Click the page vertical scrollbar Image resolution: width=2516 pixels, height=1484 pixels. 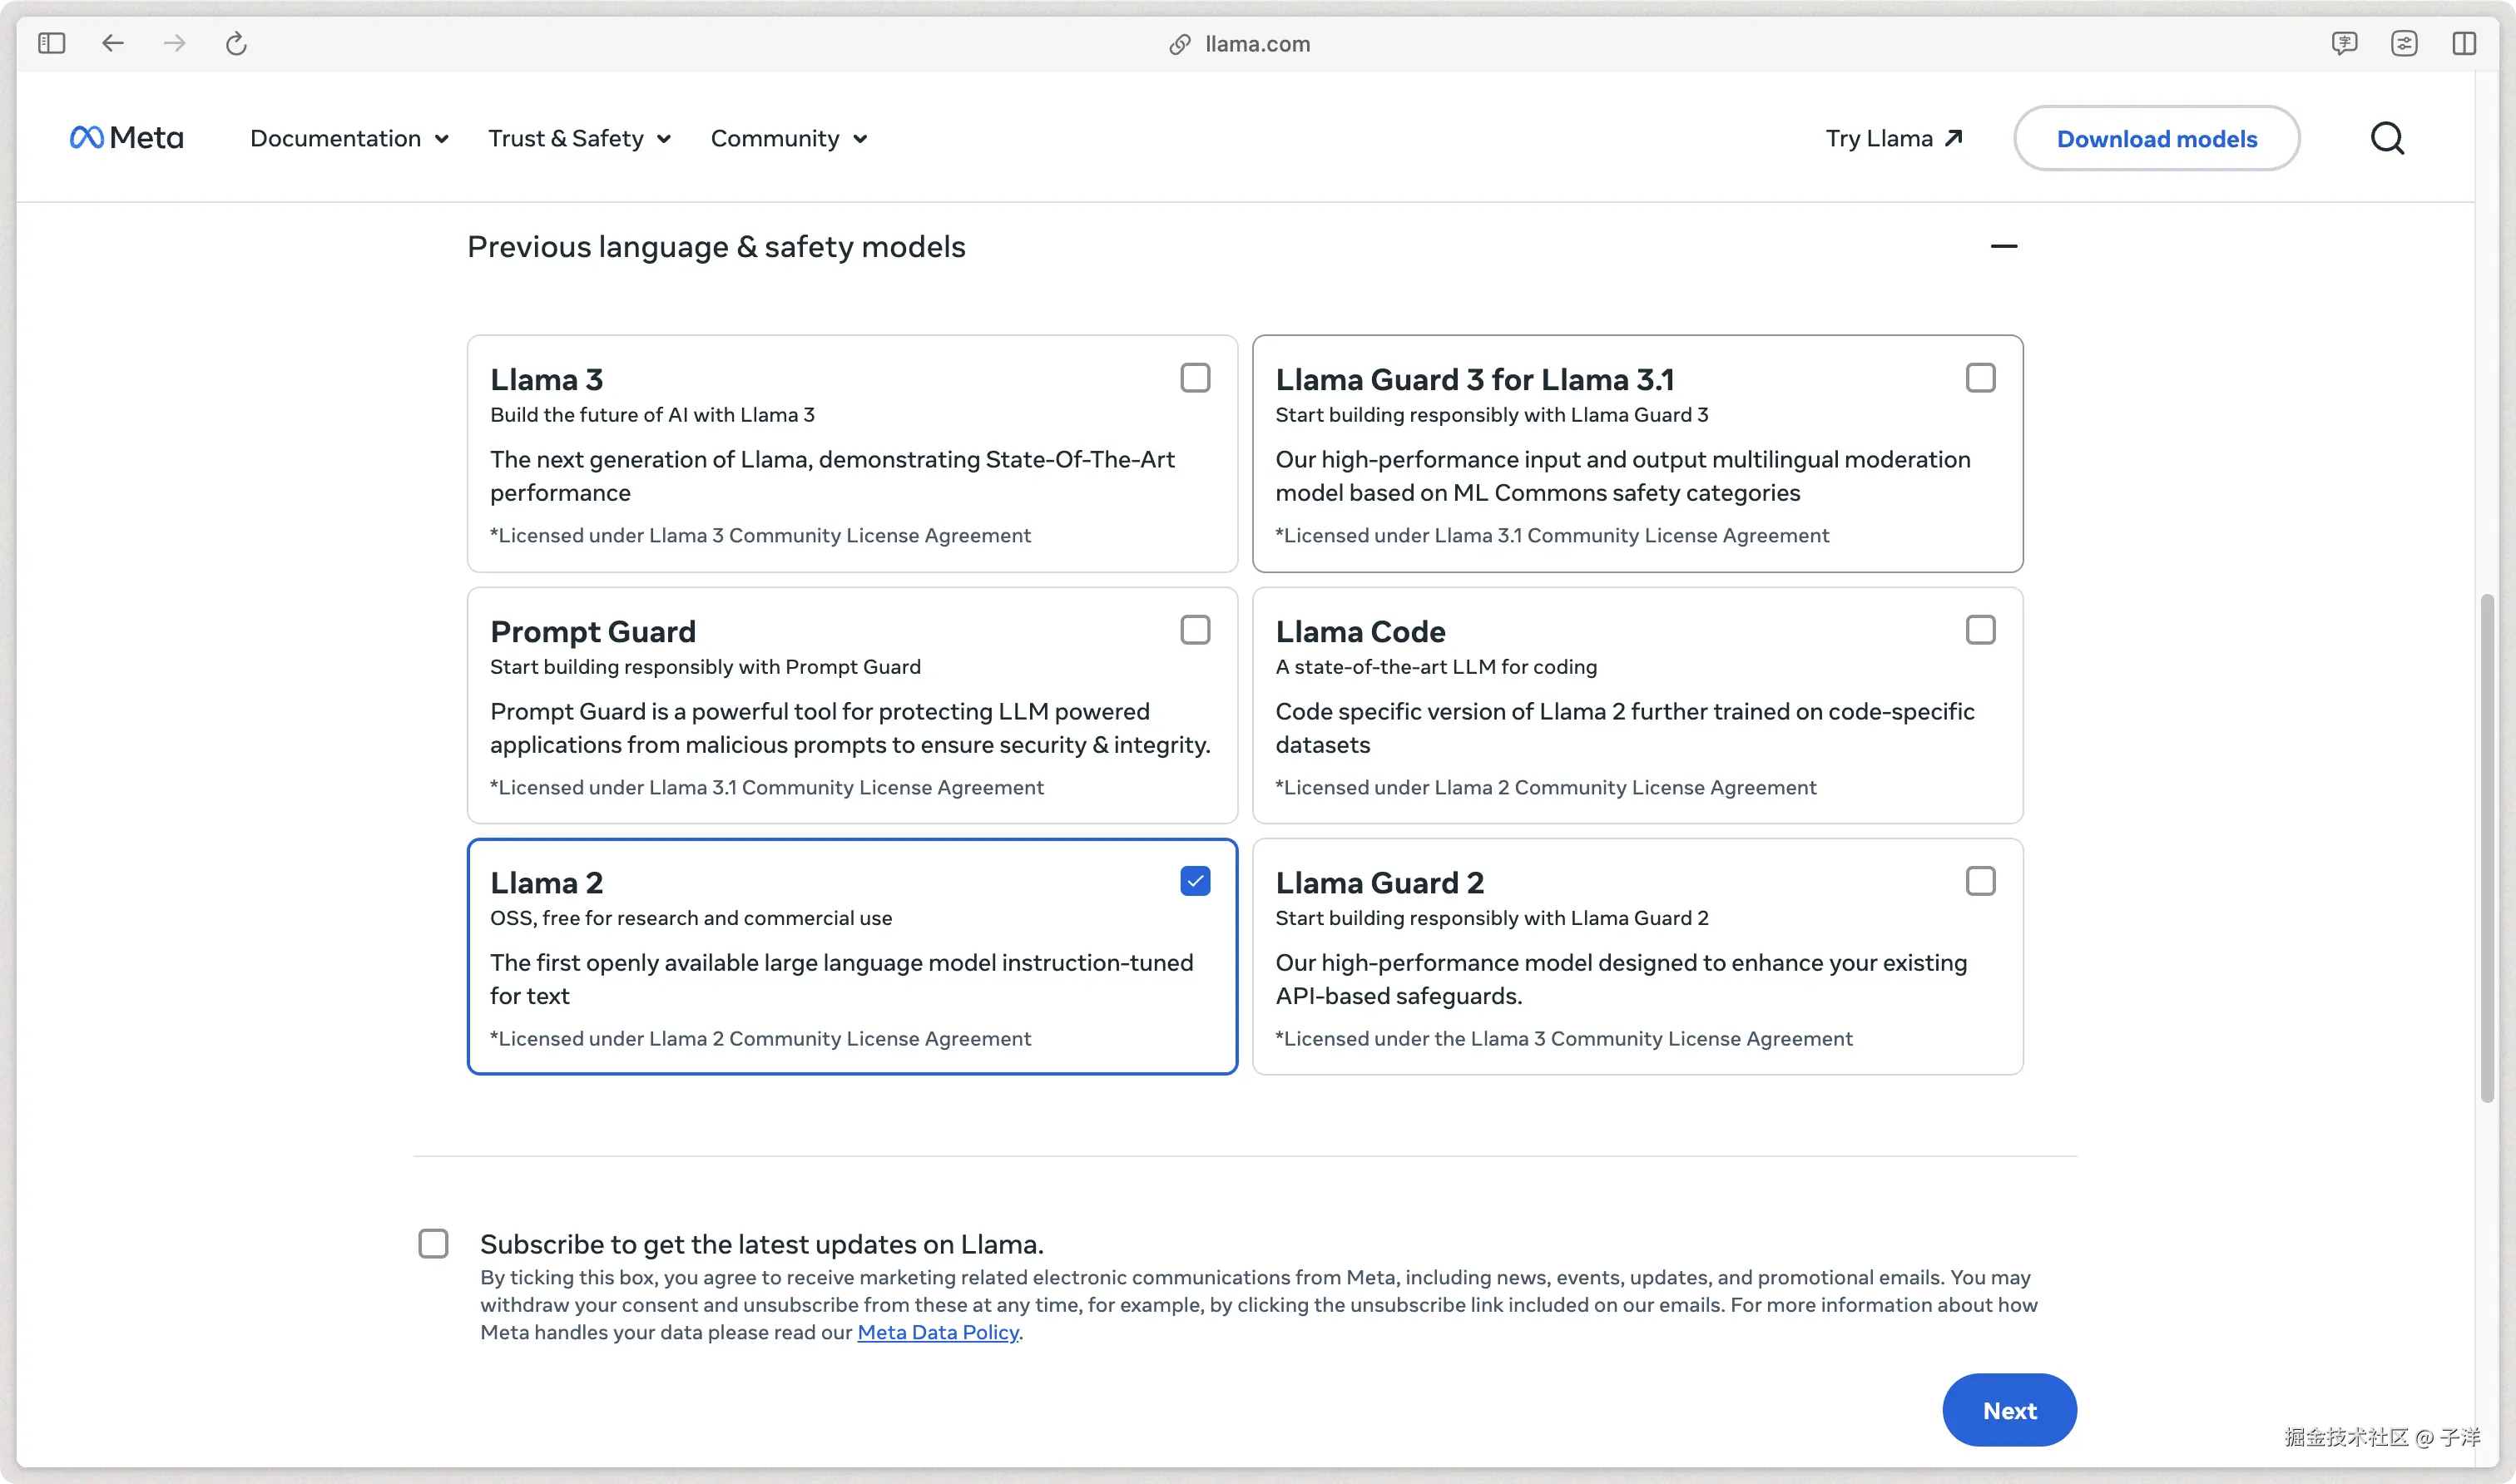[2487, 848]
